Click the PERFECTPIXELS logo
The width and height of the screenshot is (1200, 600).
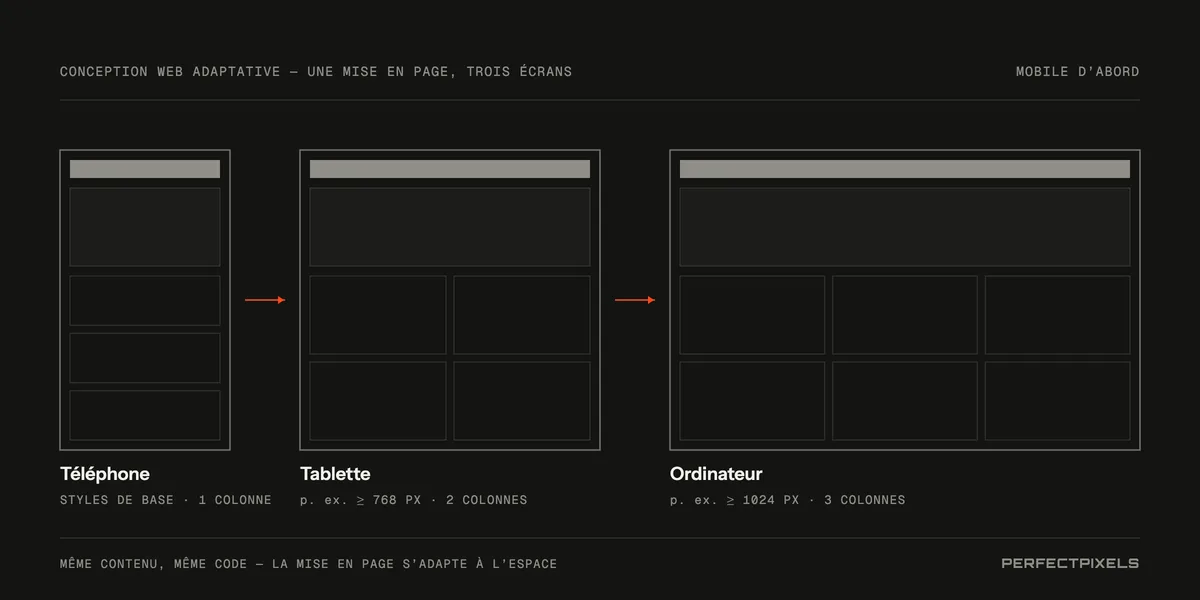(x=1070, y=563)
